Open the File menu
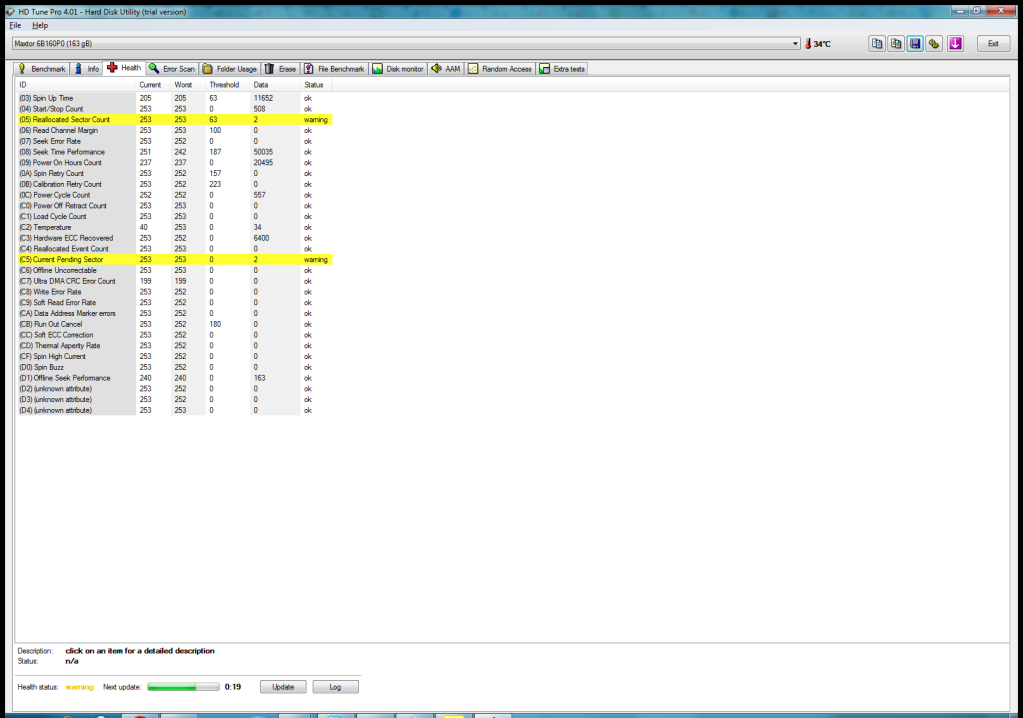The height and width of the screenshot is (718, 1023). (15, 25)
